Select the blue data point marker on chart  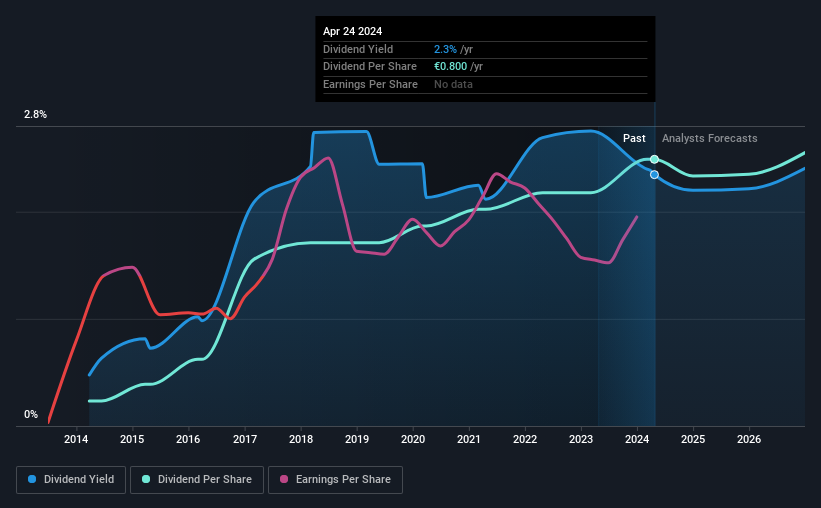pos(654,174)
